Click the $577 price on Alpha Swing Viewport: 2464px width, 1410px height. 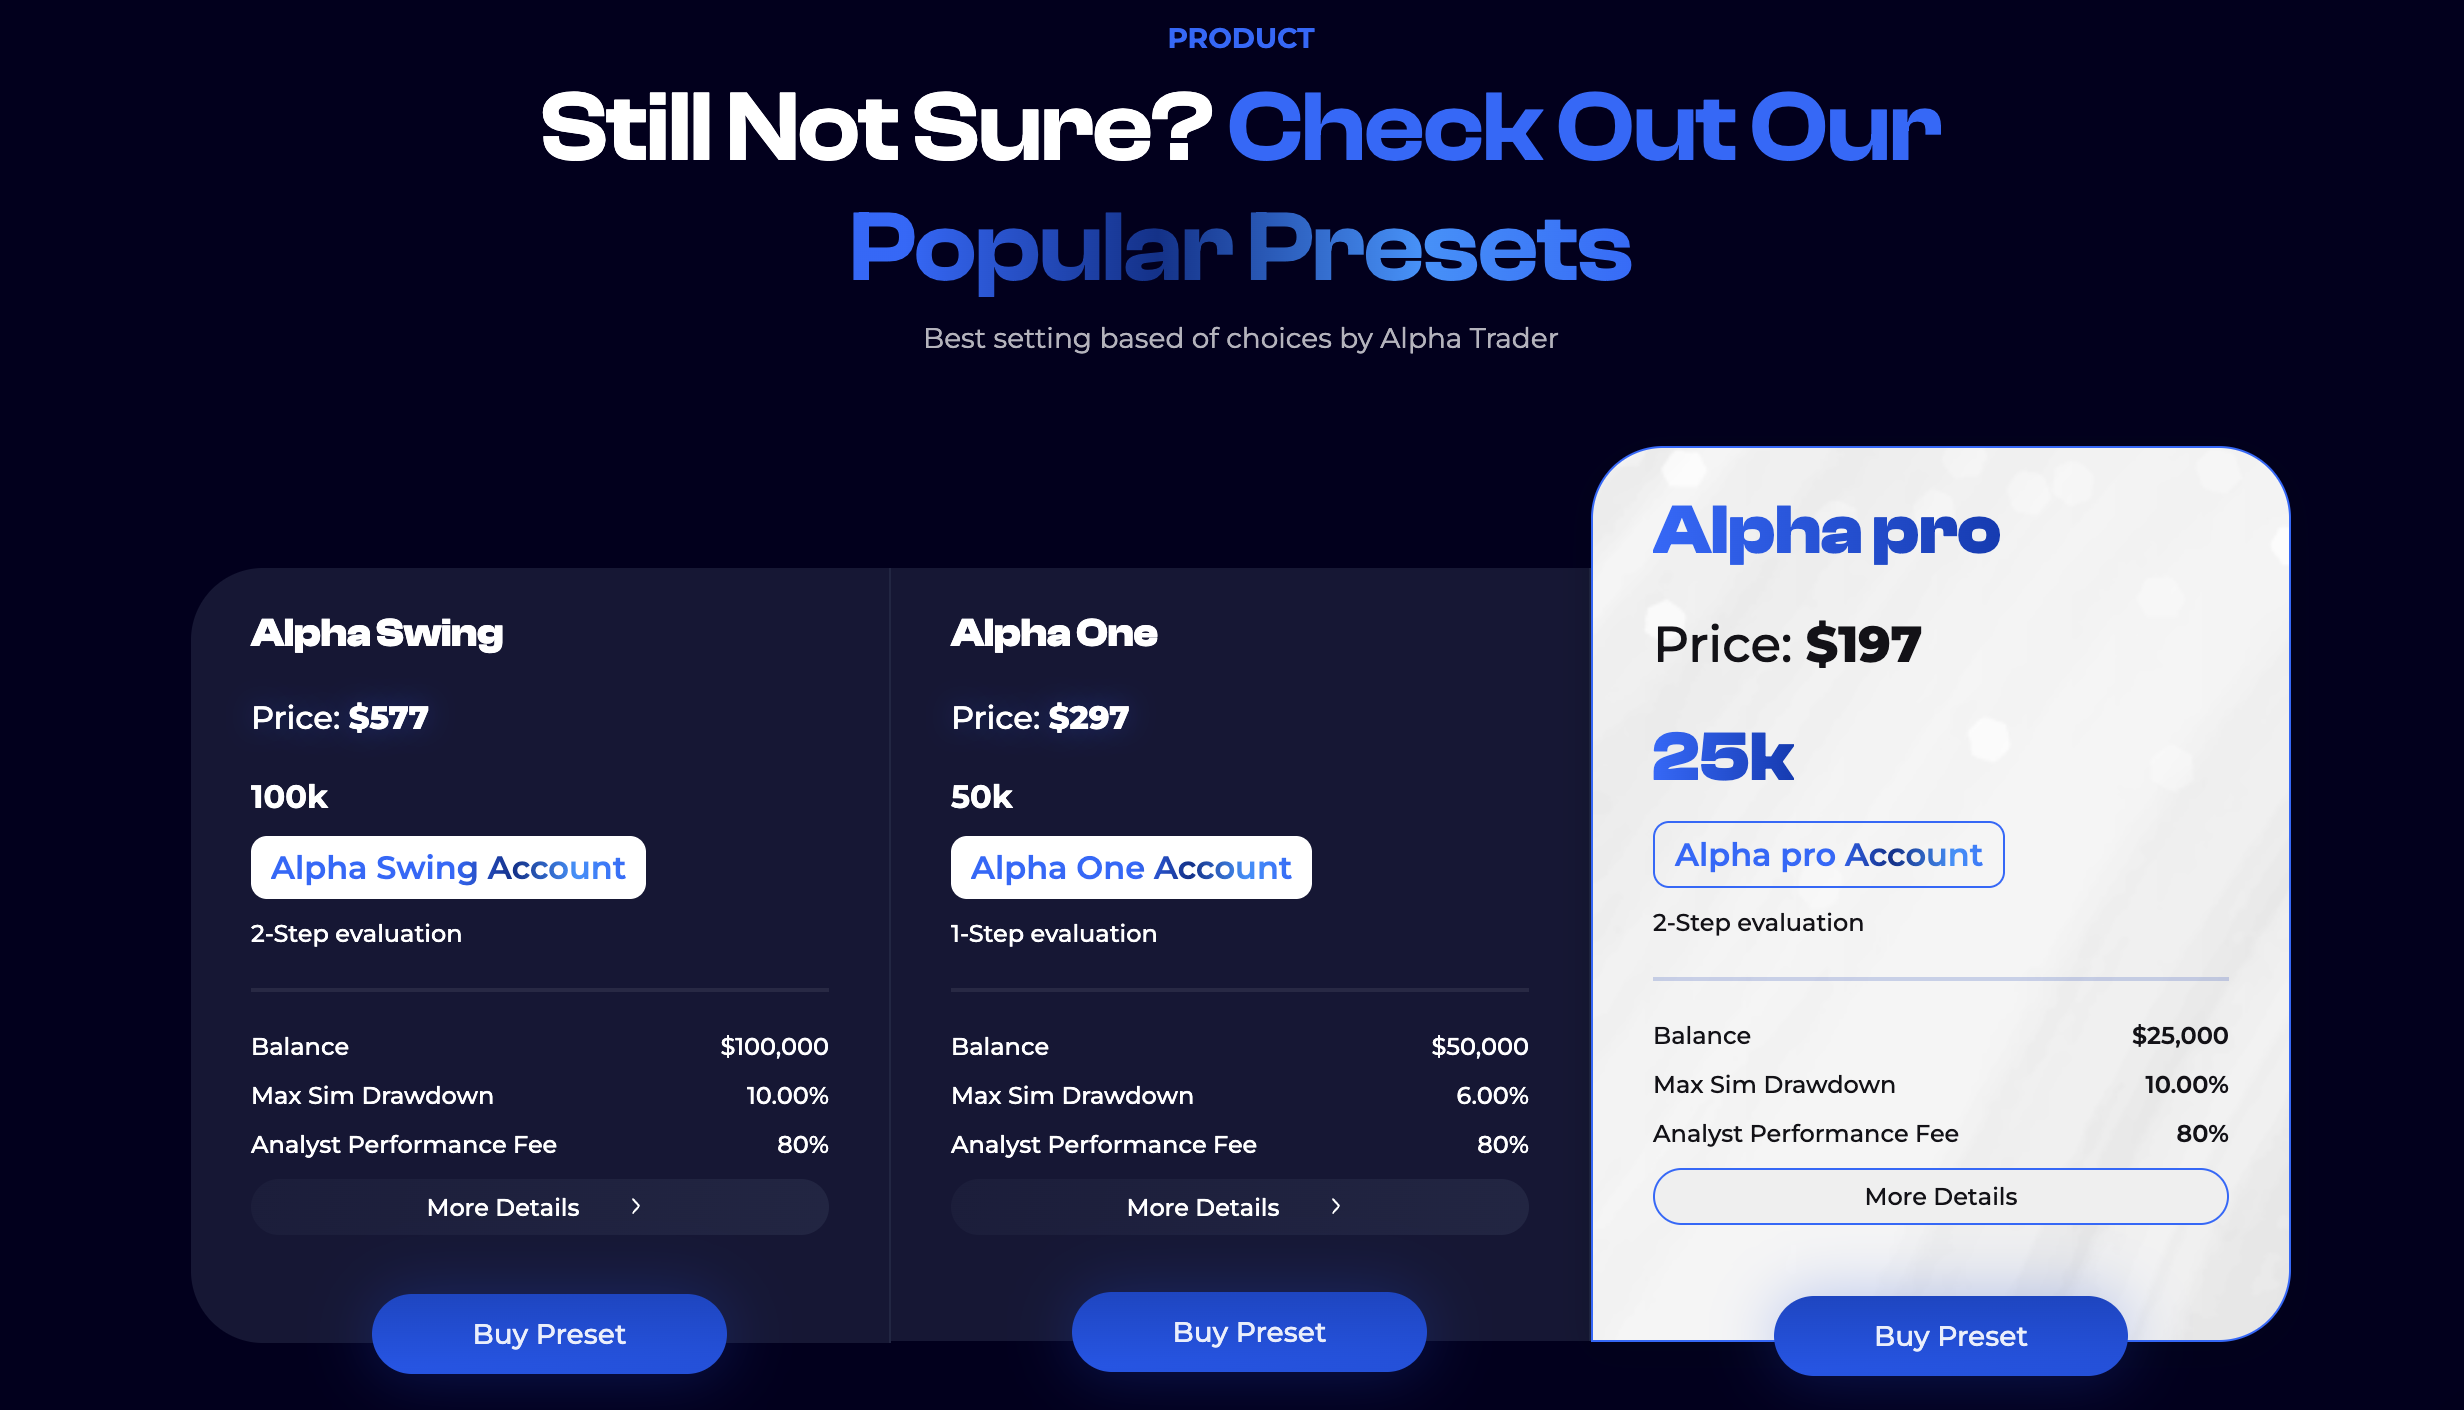point(387,716)
